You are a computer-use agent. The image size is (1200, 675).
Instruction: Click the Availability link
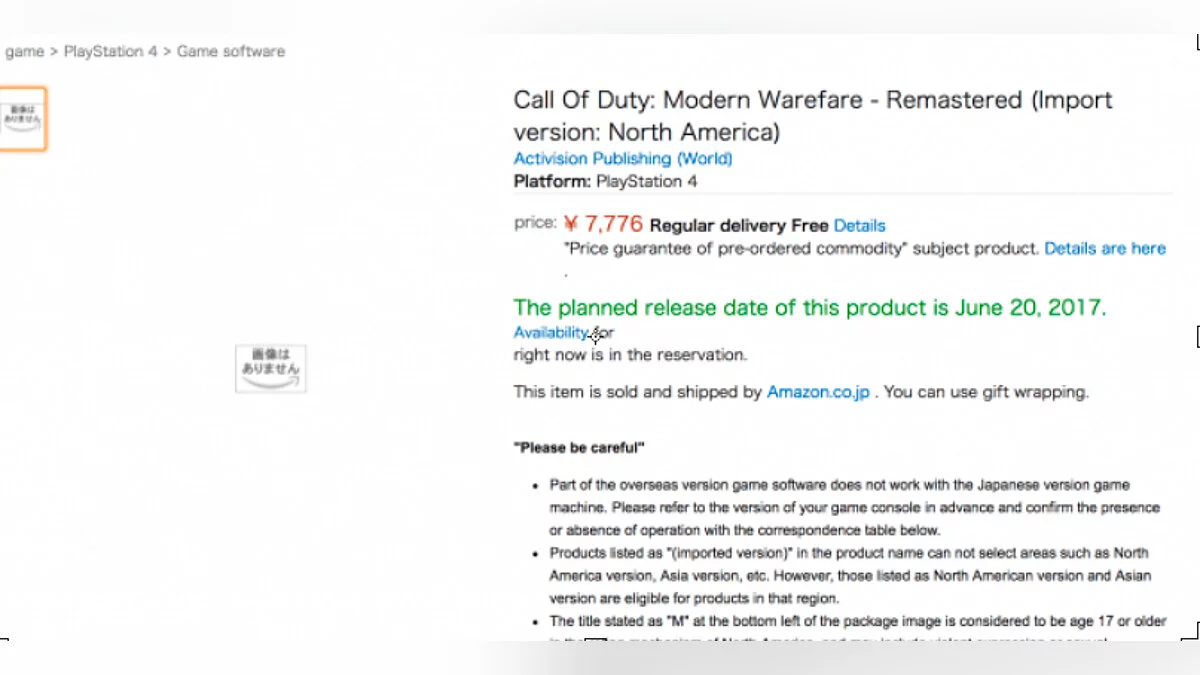550,332
